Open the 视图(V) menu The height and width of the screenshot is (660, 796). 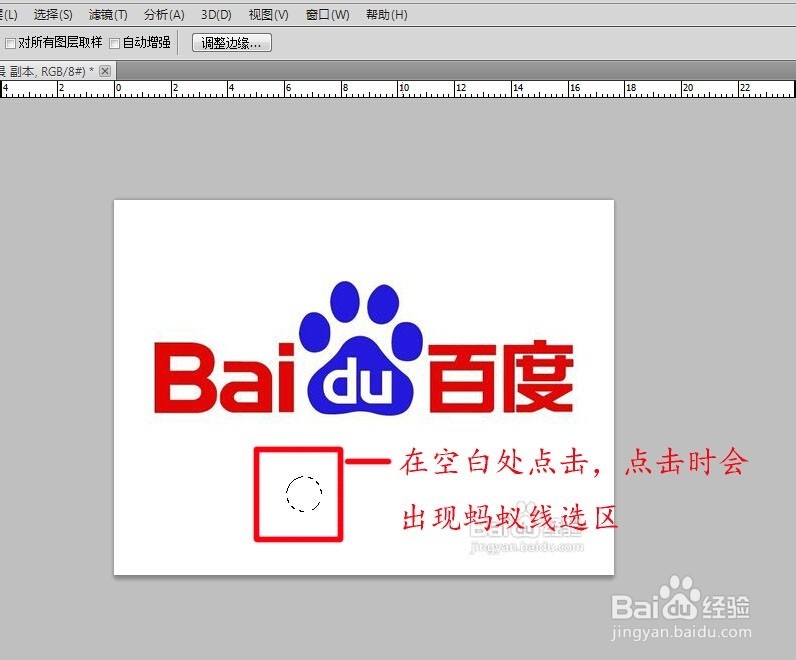(269, 15)
